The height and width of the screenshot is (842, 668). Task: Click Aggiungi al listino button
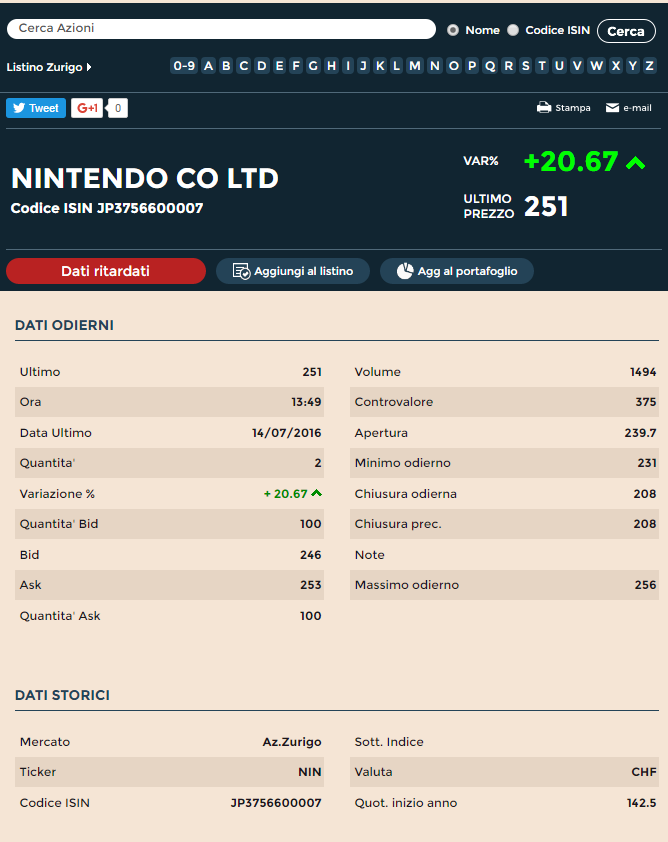click(293, 271)
